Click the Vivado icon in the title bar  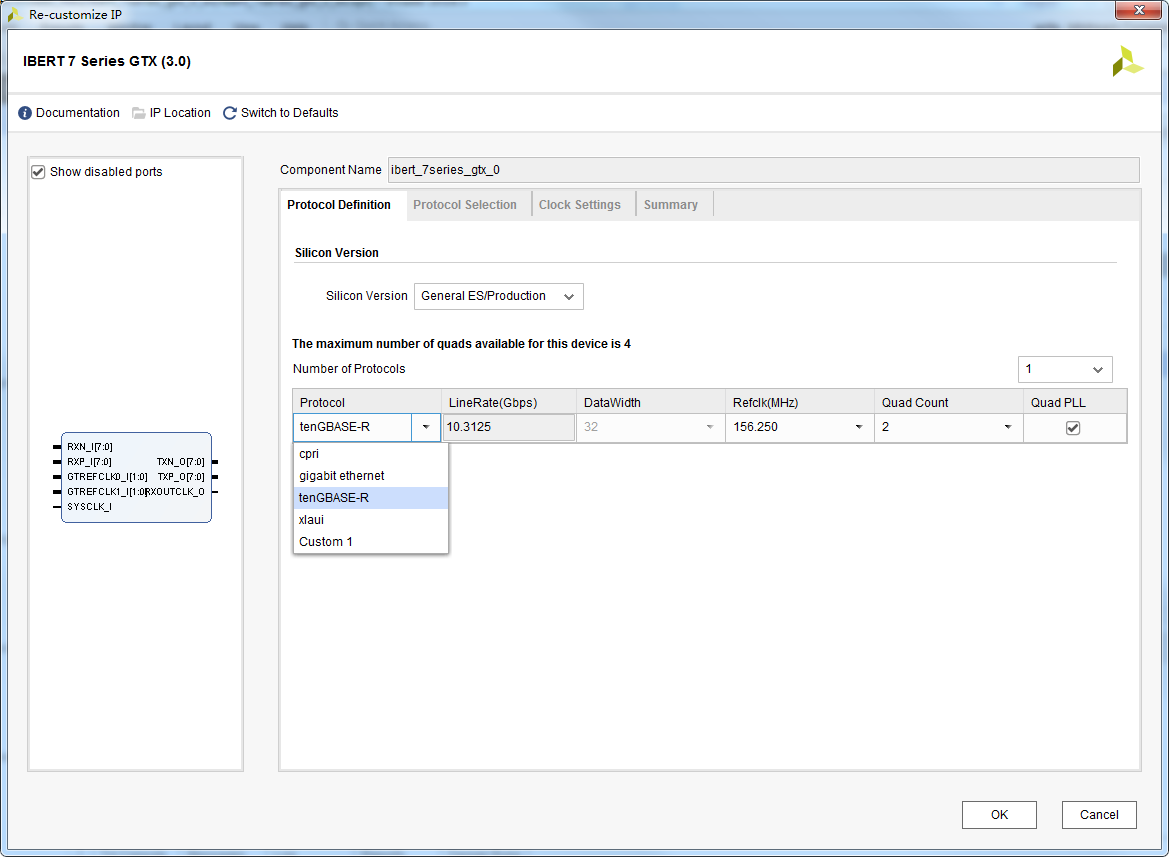pyautogui.click(x=14, y=14)
